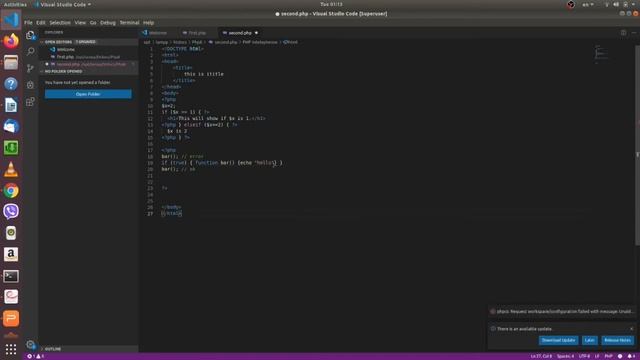Screen dimensions: 640x360
Task: Open the Explorer view in the activity bar
Action: 30,36
